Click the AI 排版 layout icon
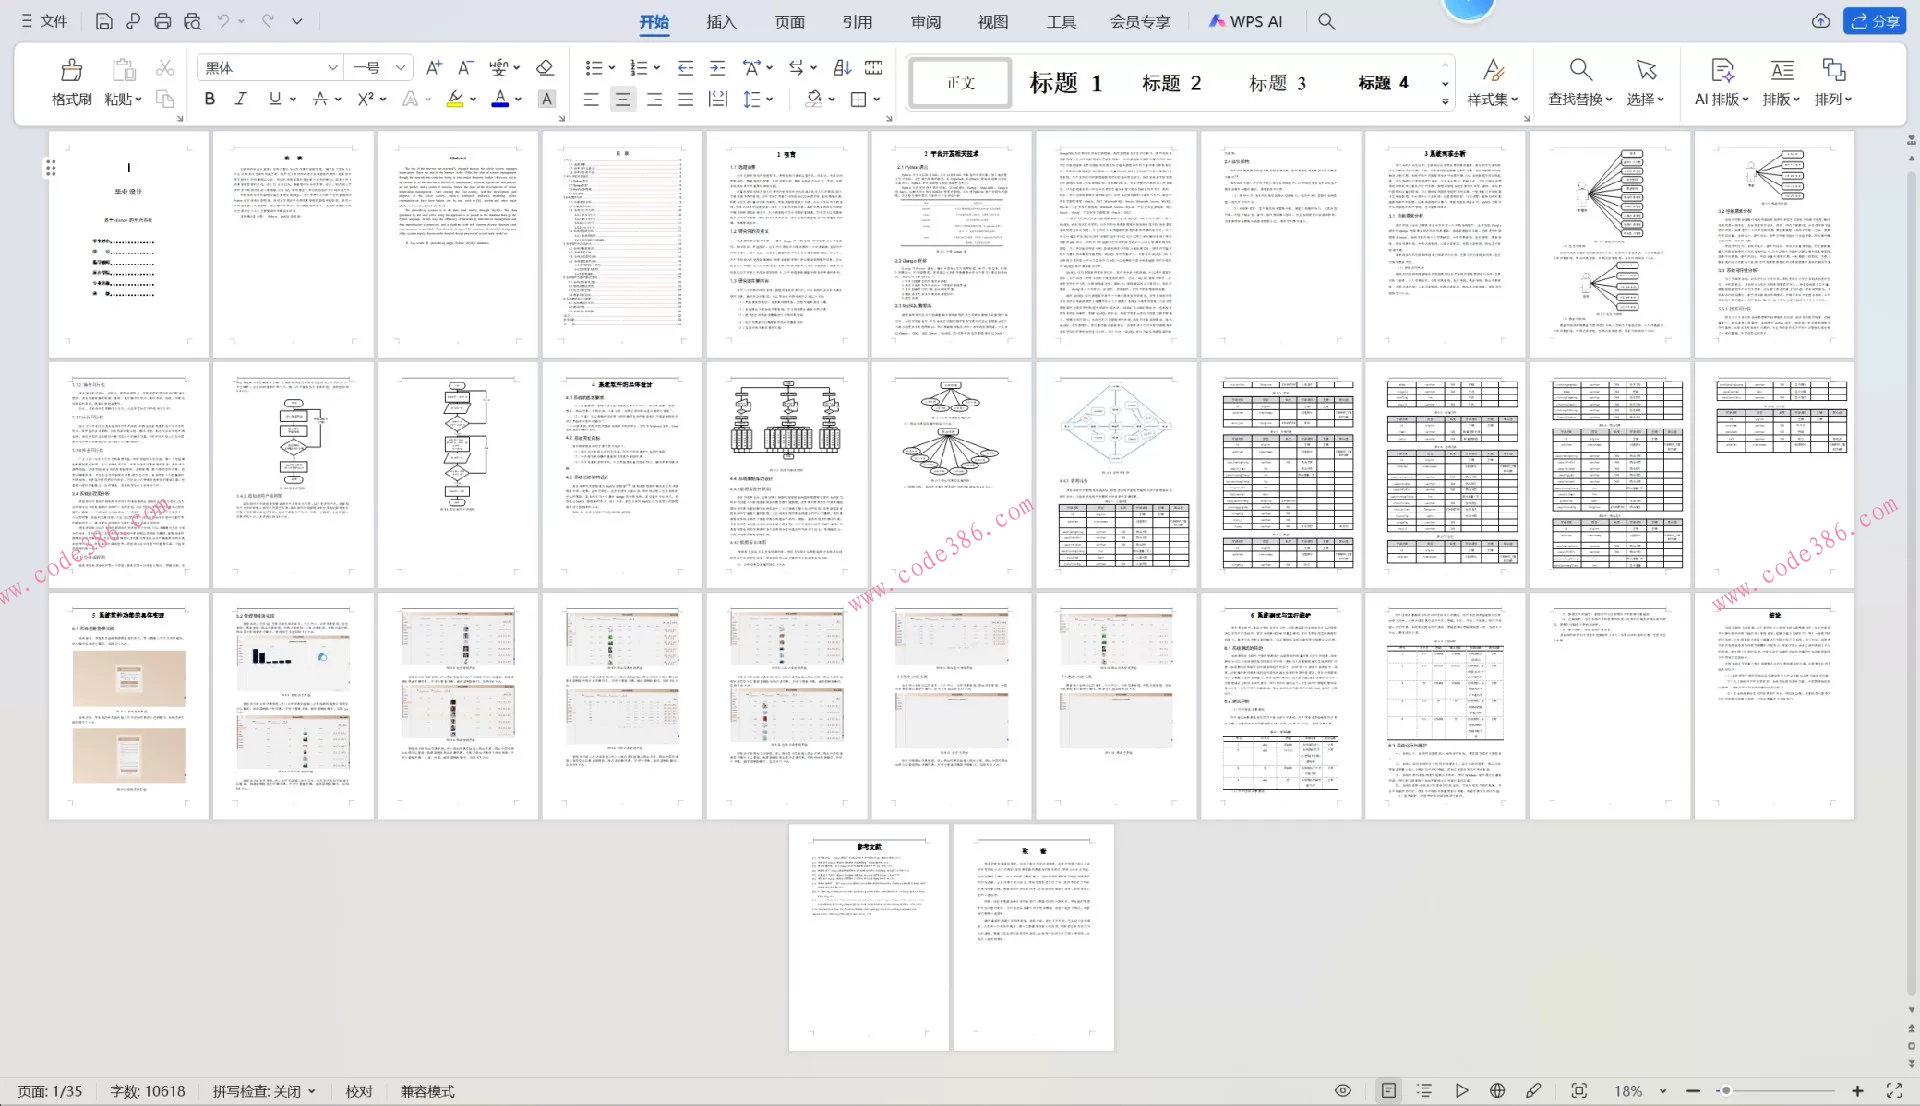The height and width of the screenshot is (1106, 1920). (1722, 70)
